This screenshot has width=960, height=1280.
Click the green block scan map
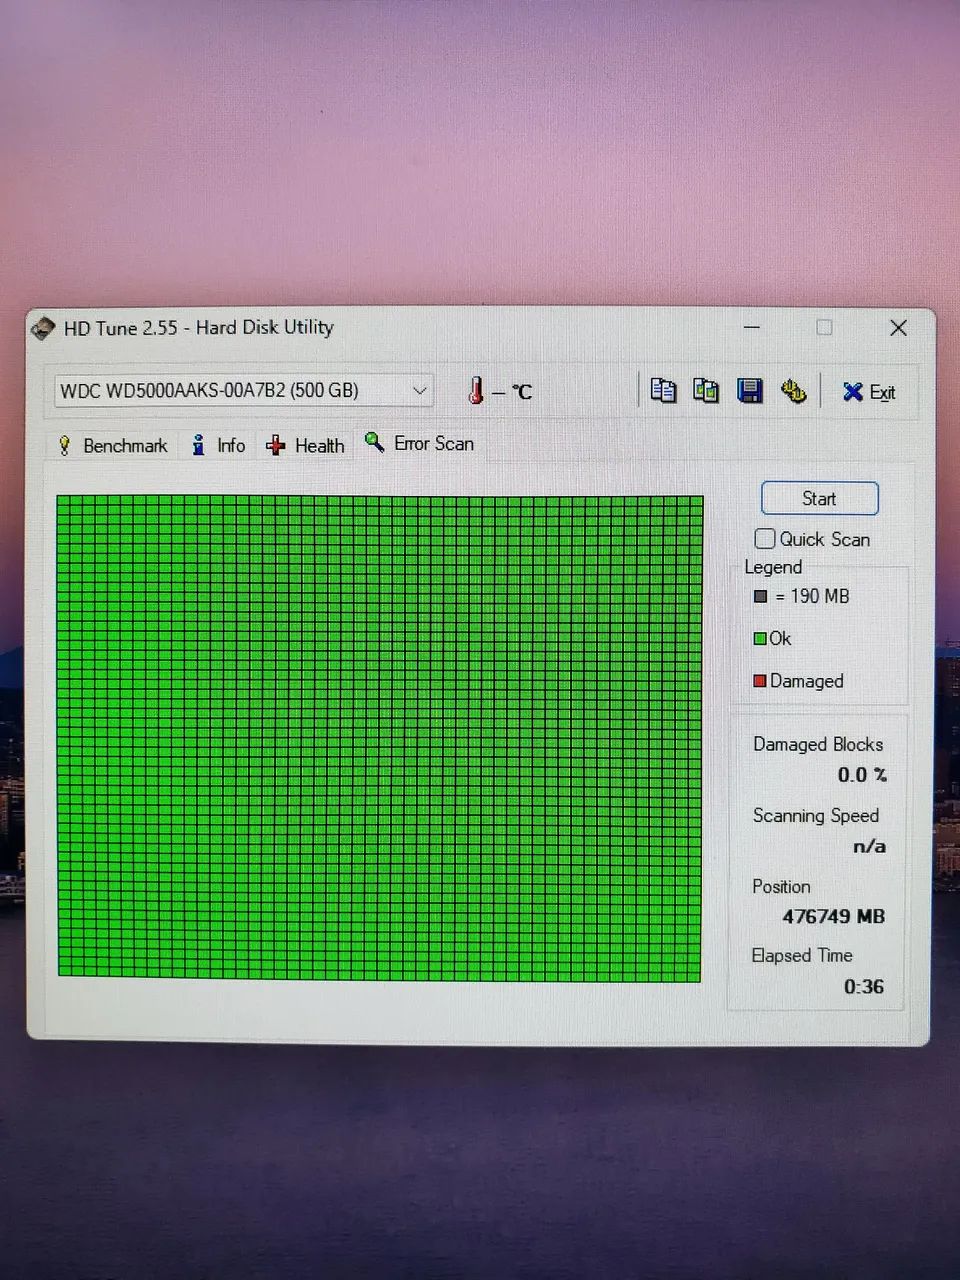(380, 737)
